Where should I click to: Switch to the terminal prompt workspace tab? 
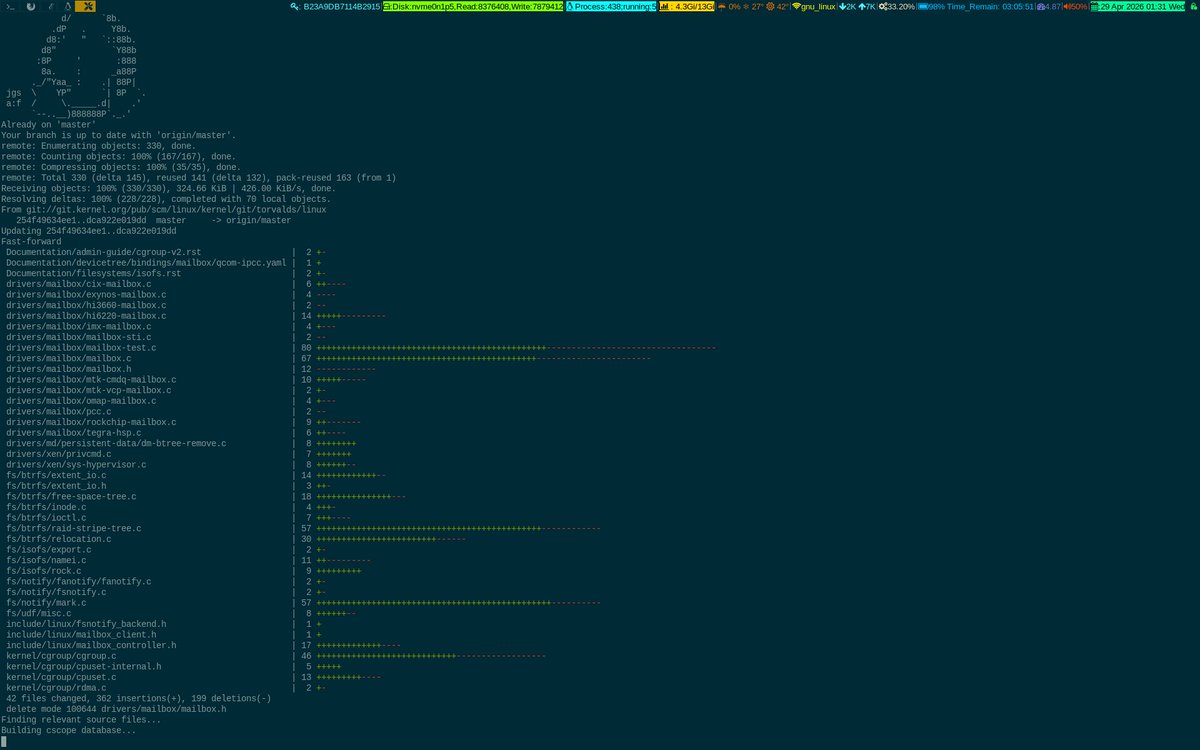10,6
